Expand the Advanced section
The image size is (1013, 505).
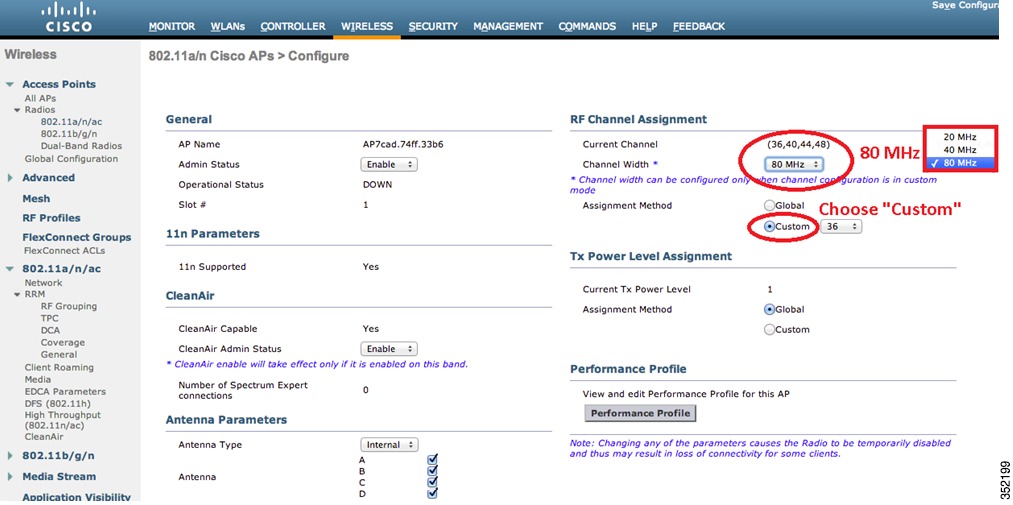coord(10,178)
